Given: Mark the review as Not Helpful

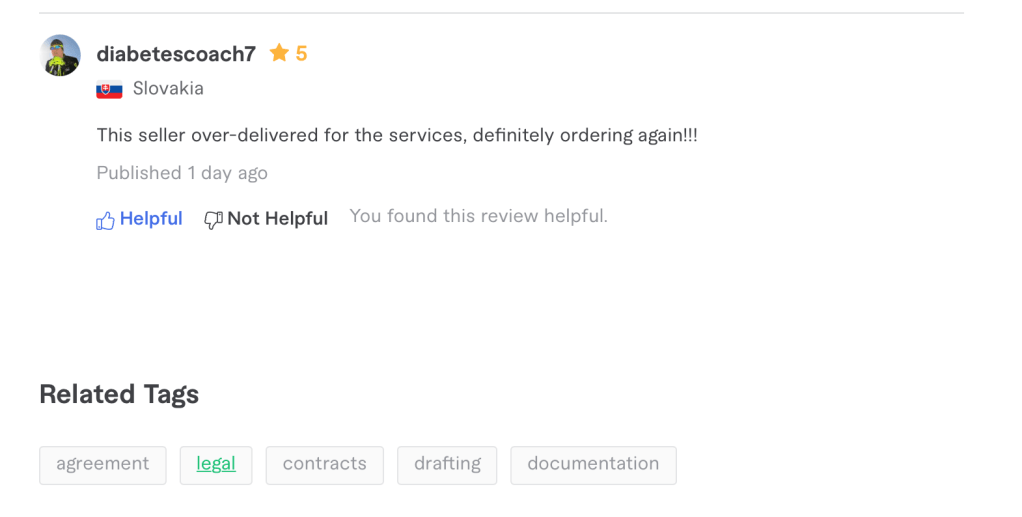Looking at the screenshot, I should point(277,219).
